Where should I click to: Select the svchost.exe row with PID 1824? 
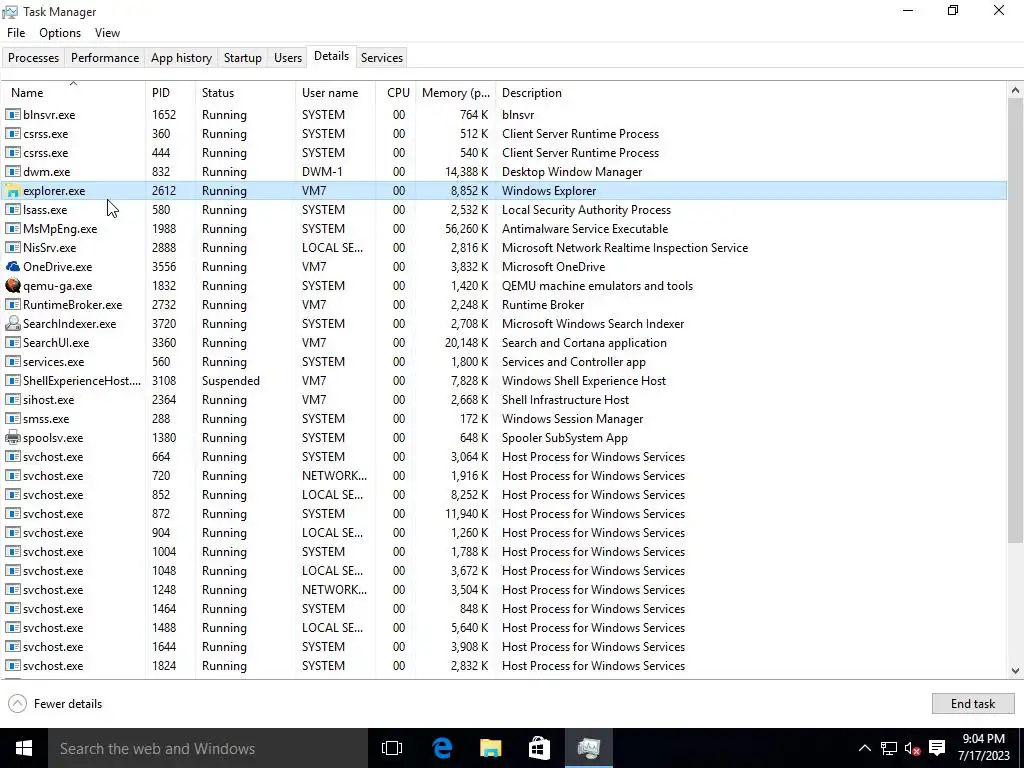point(504,665)
